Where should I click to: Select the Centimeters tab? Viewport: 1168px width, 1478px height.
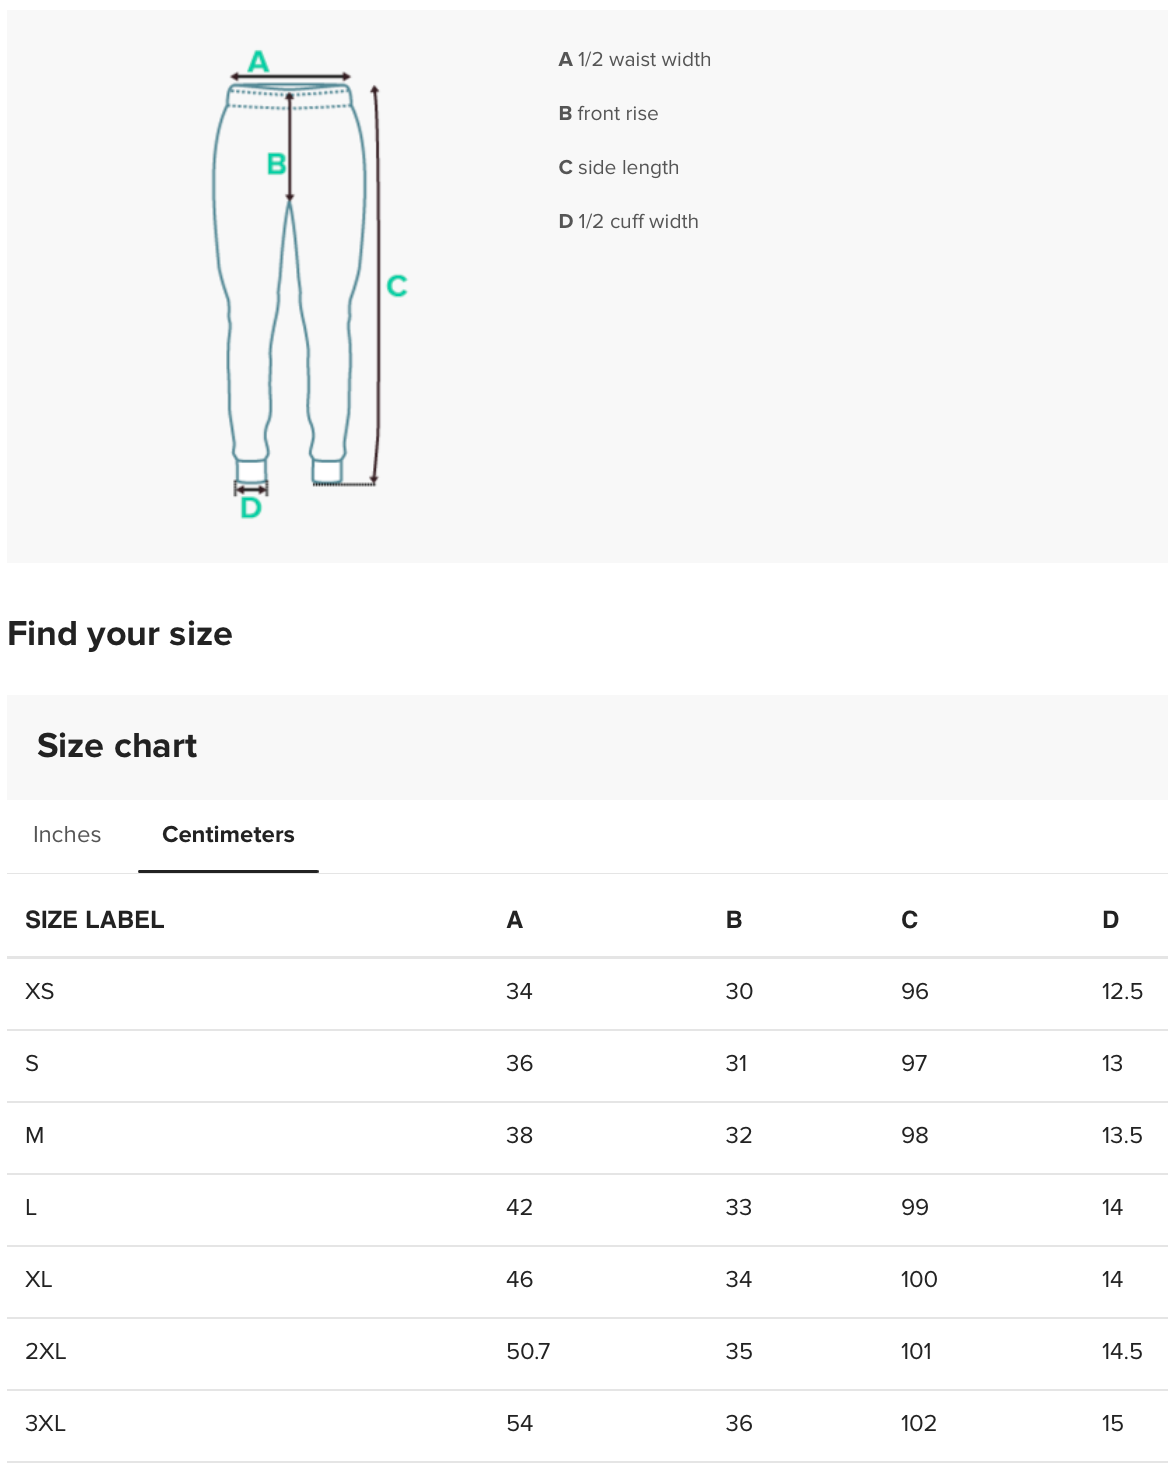(x=228, y=835)
